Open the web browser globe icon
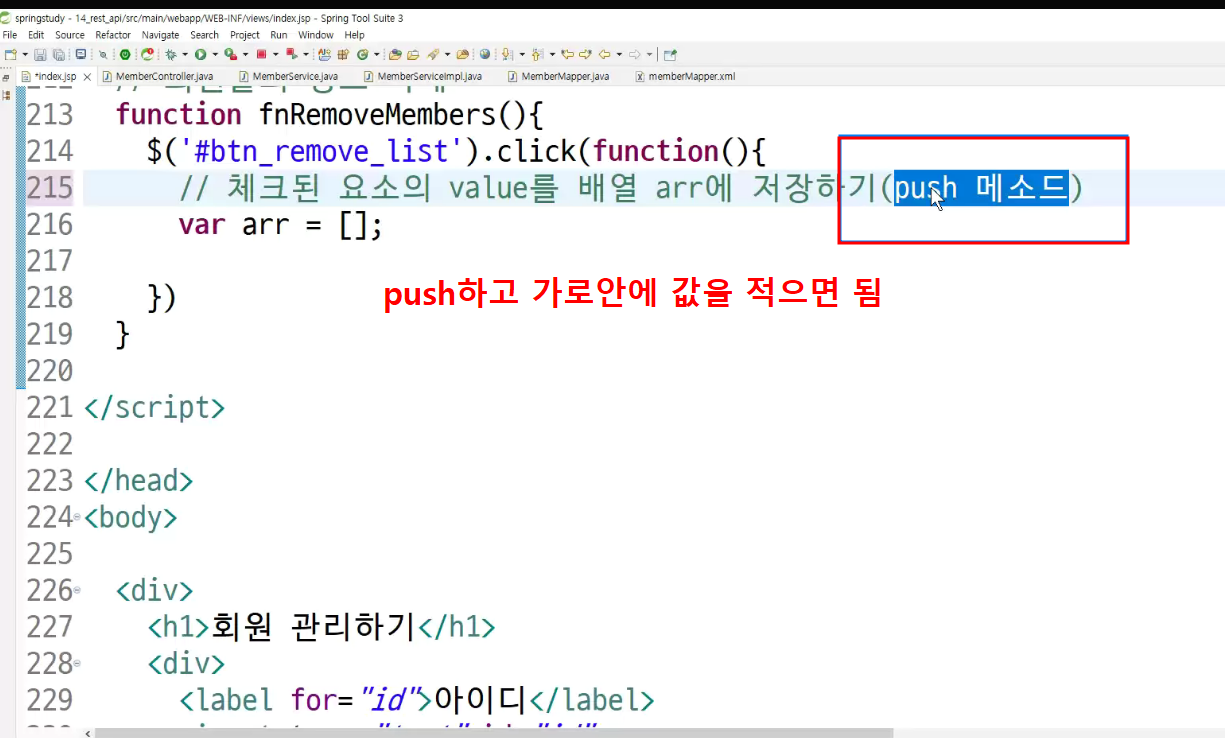This screenshot has height=738, width=1225. [485, 54]
